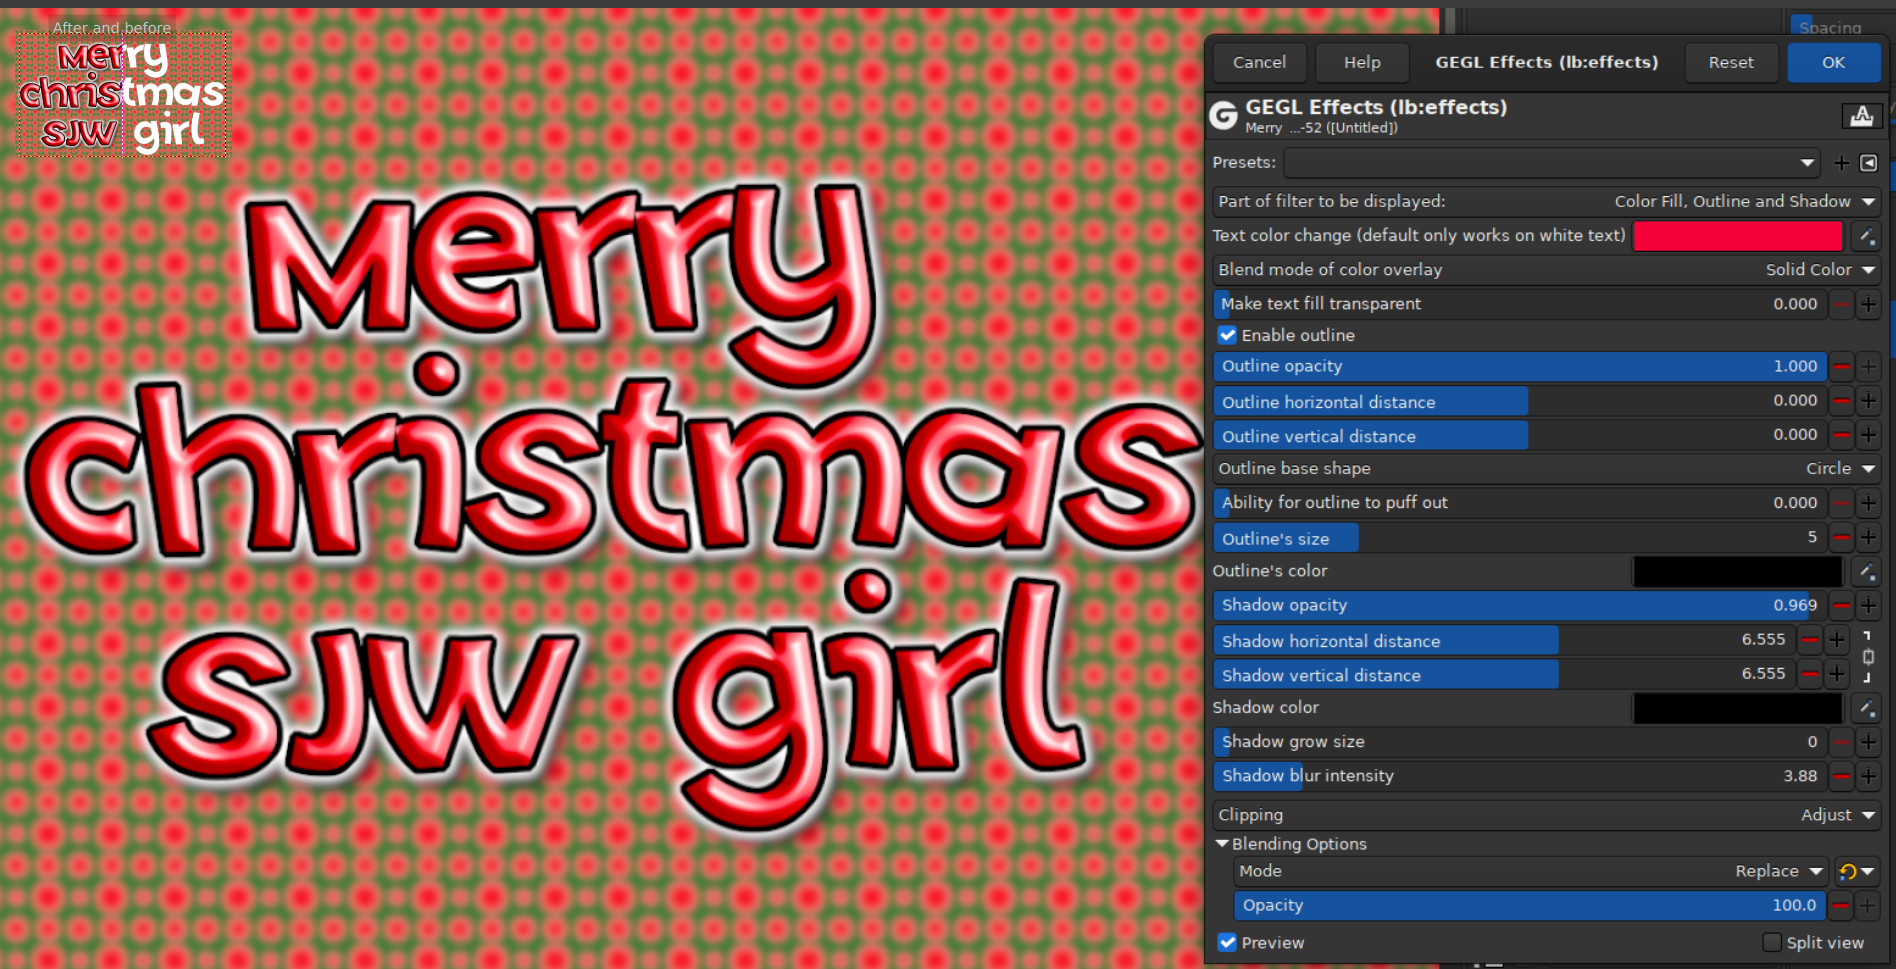1896x969 pixels.
Task: Click the Outline horizontal distance slider
Action: (1520, 402)
